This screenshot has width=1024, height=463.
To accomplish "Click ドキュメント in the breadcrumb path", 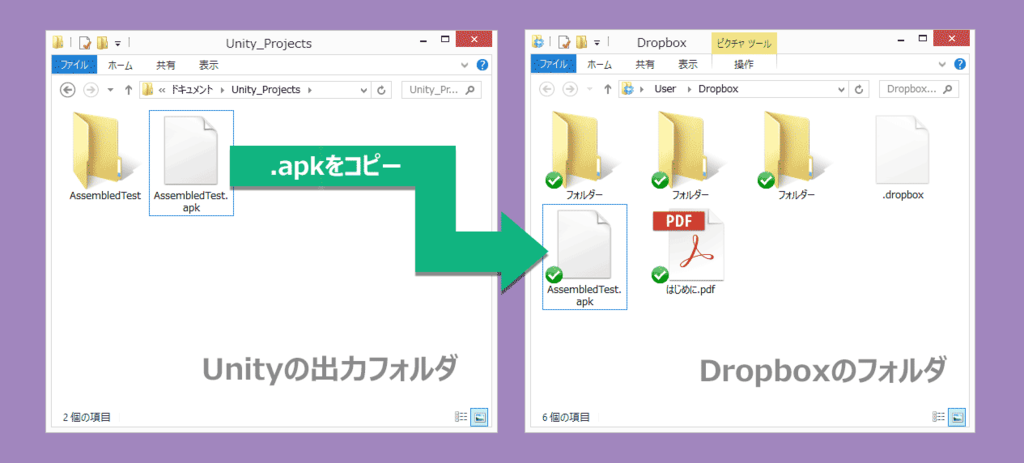I will tap(192, 90).
